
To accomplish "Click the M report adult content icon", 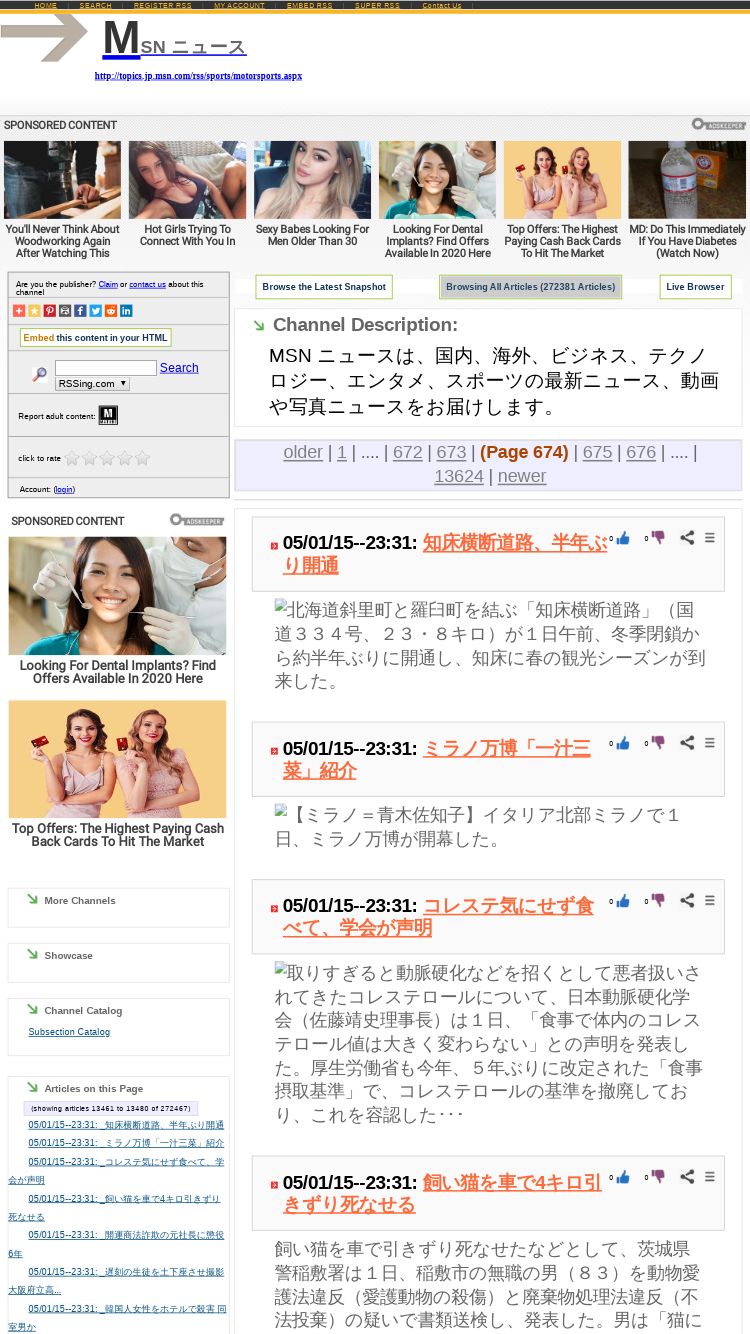I will point(108,415).
